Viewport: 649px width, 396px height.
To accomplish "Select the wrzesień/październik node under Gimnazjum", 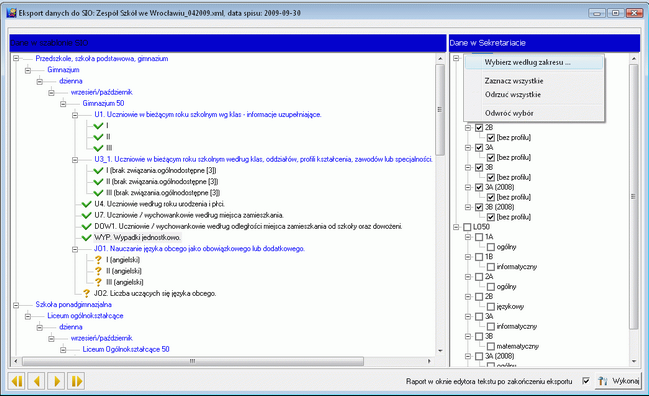I will pos(101,92).
